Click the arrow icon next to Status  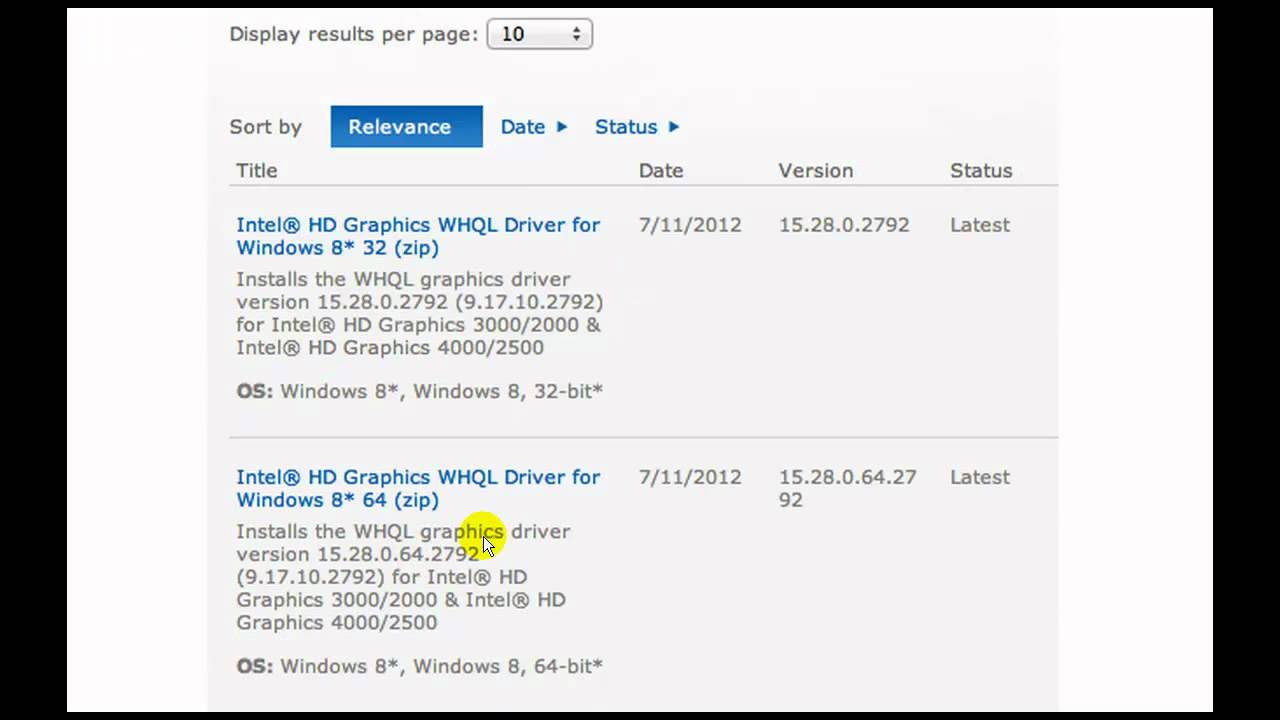[674, 127]
